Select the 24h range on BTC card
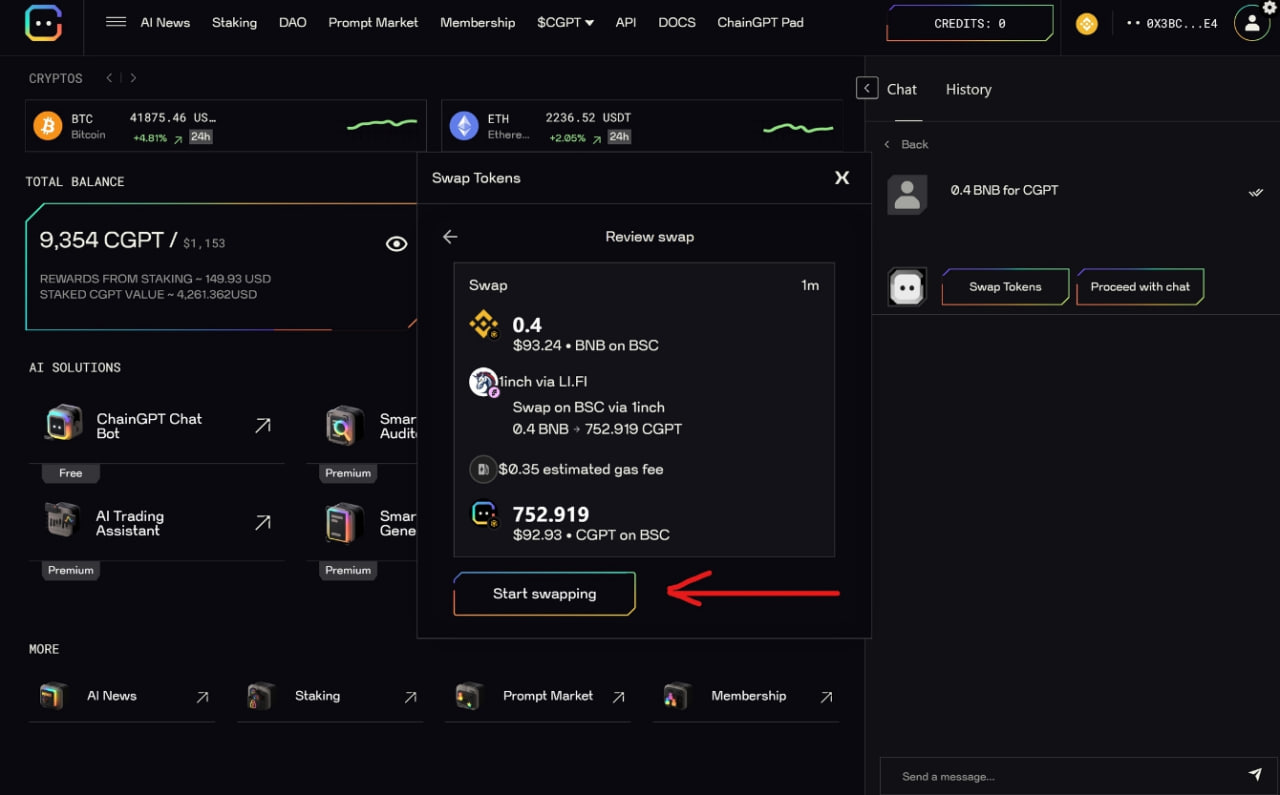This screenshot has height=795, width=1280. pos(201,137)
